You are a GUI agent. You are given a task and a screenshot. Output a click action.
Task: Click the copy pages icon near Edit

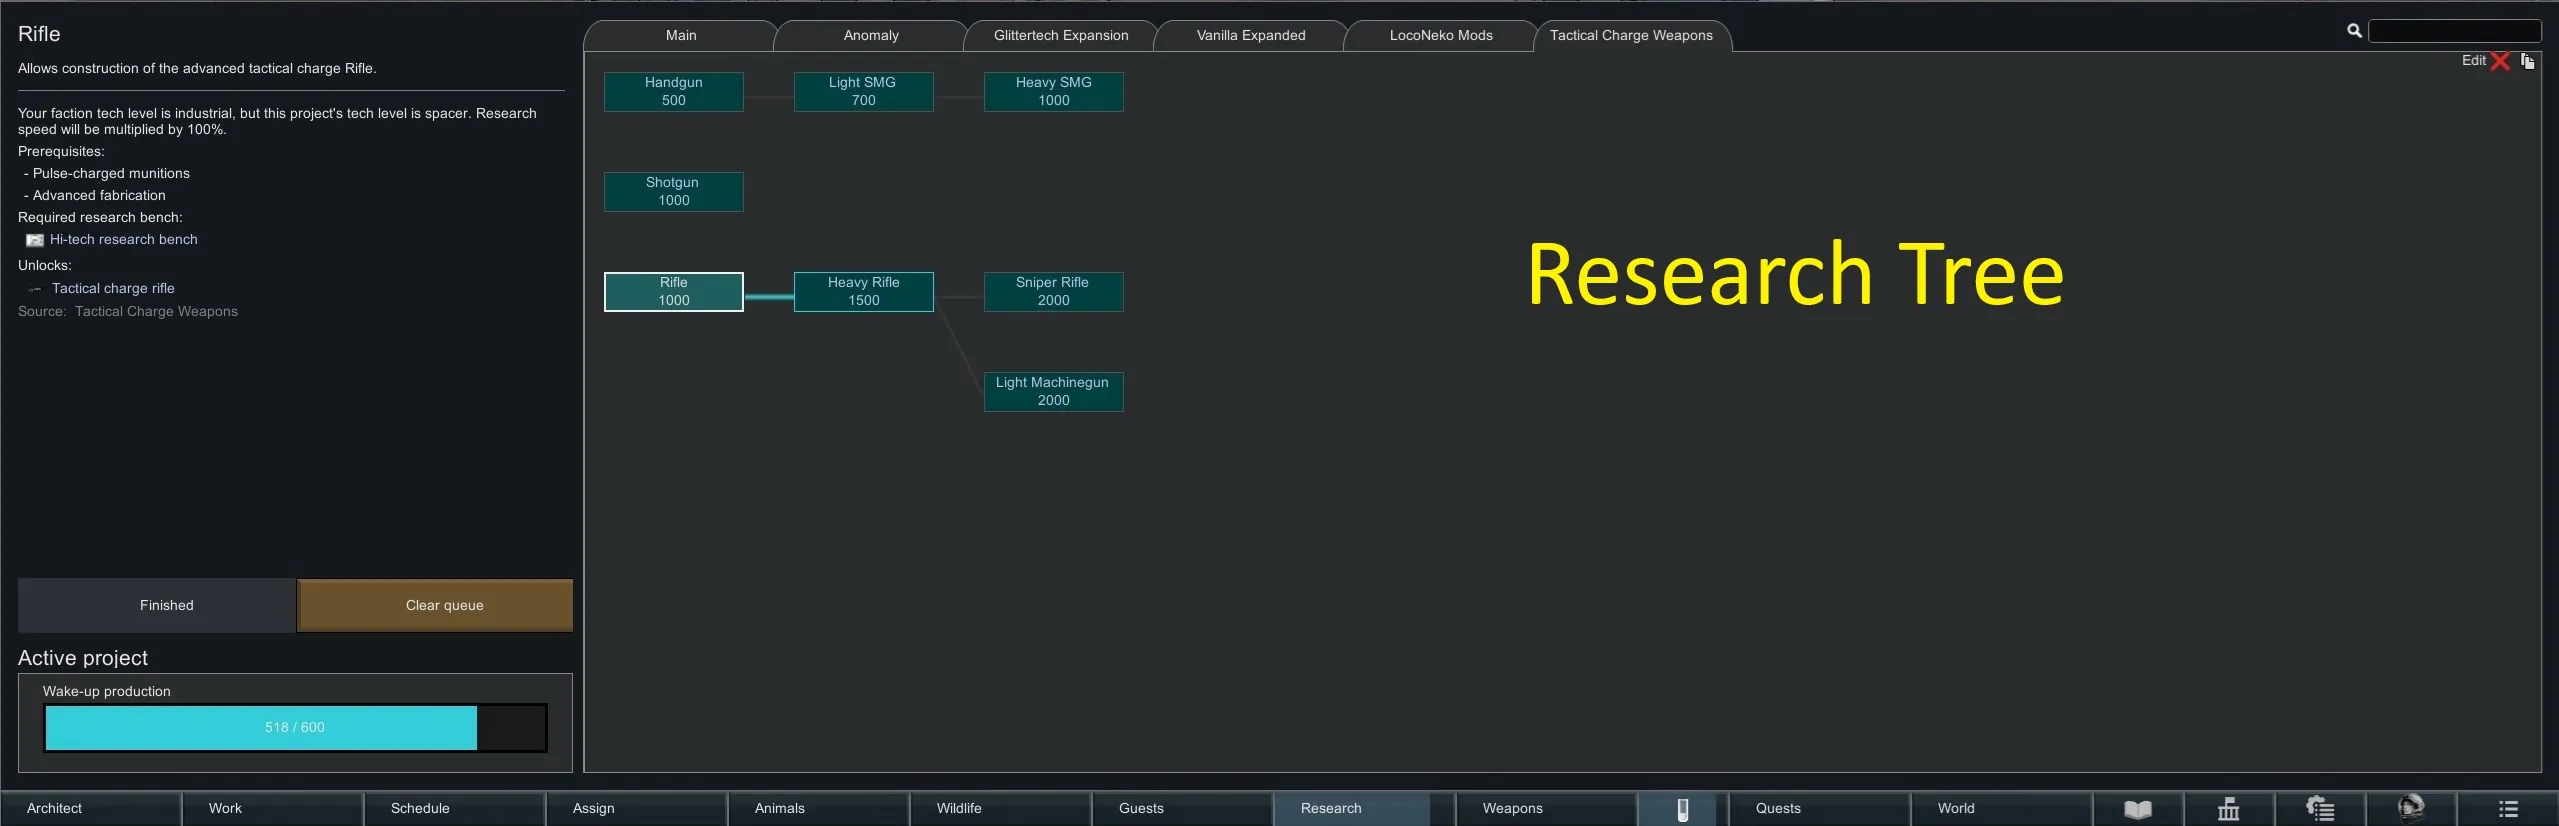pos(2527,61)
